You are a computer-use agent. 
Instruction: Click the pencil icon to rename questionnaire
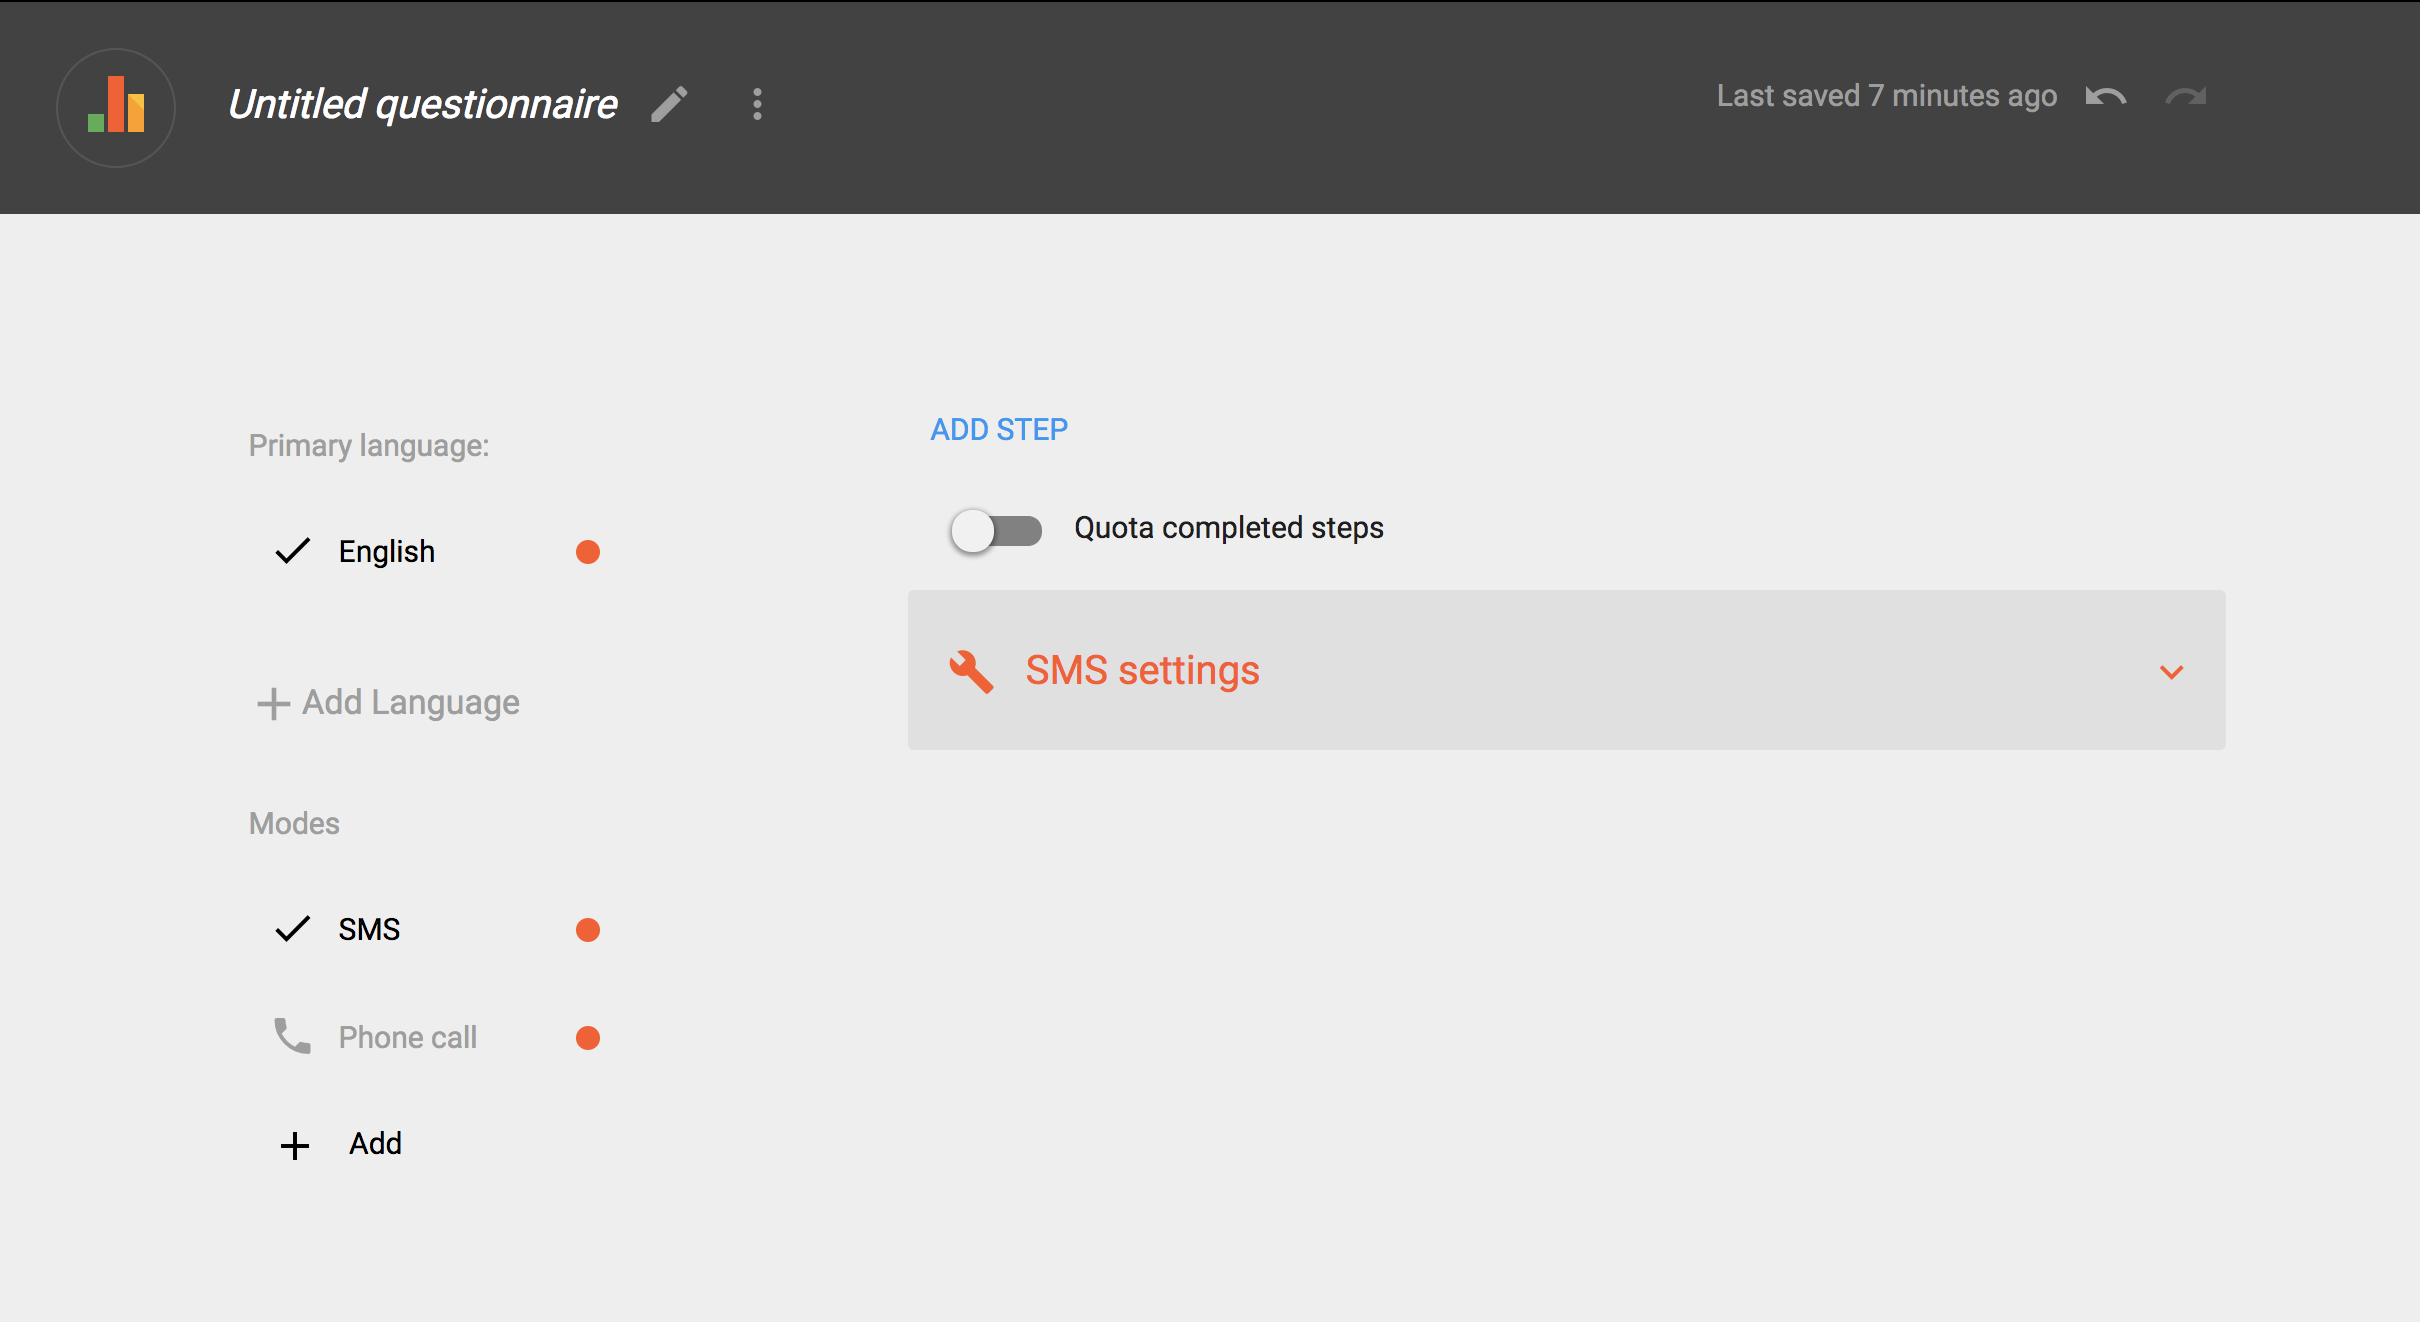(x=669, y=104)
